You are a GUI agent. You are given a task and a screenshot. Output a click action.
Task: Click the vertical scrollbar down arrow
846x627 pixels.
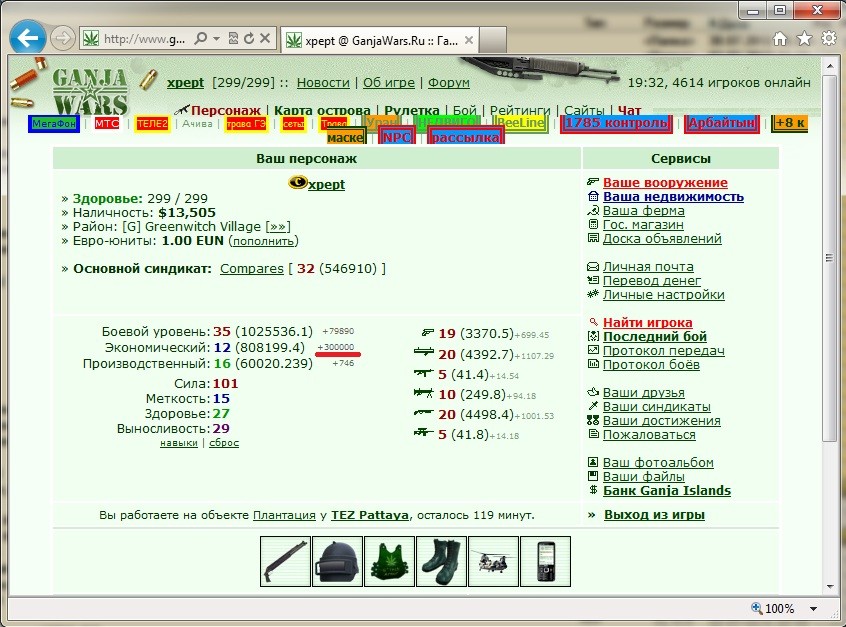point(830,587)
